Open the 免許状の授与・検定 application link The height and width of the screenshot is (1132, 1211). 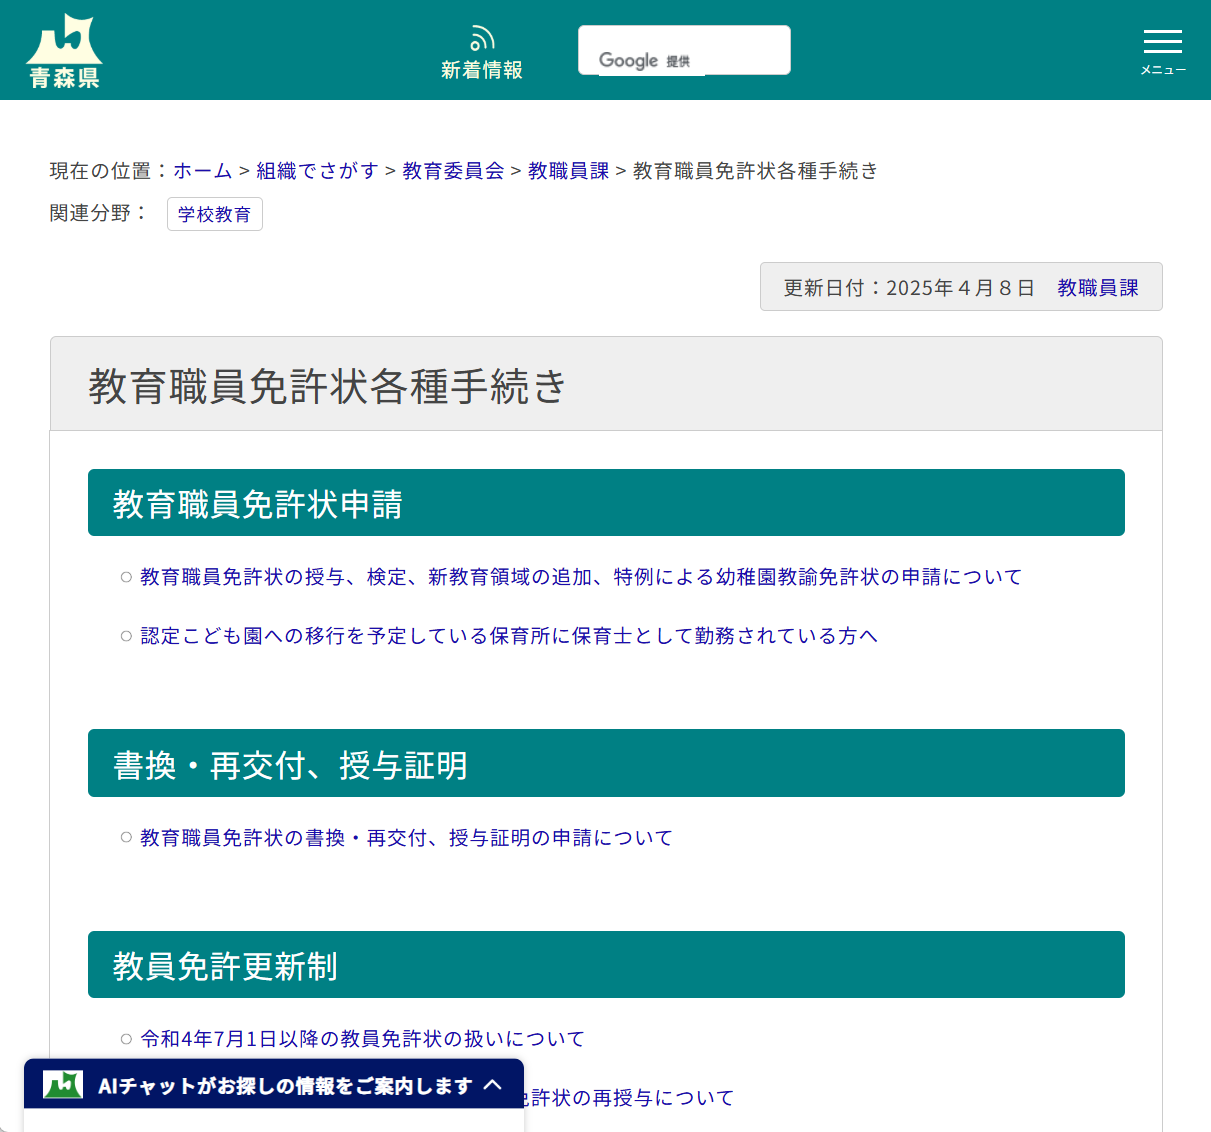(580, 577)
